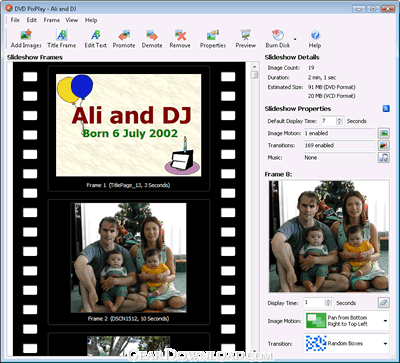Collapse the Slideshow Properties section
The width and height of the screenshot is (400, 363).
(x=386, y=109)
